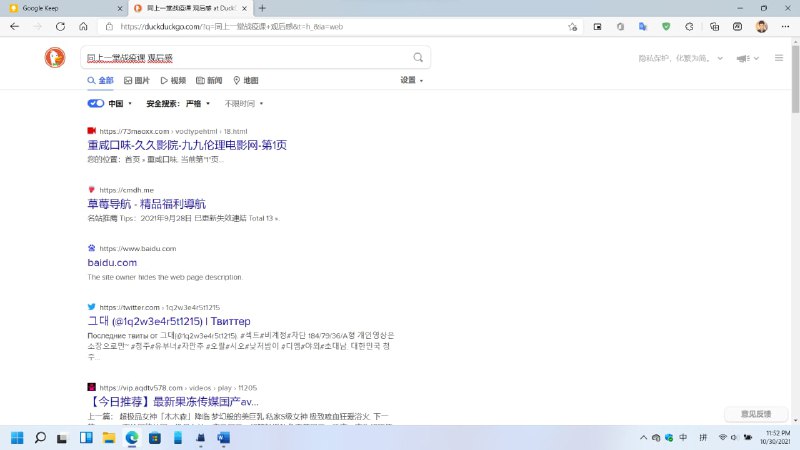Click the search magnifier in search box
Viewport: 800px width, 450px height.
coord(418,58)
